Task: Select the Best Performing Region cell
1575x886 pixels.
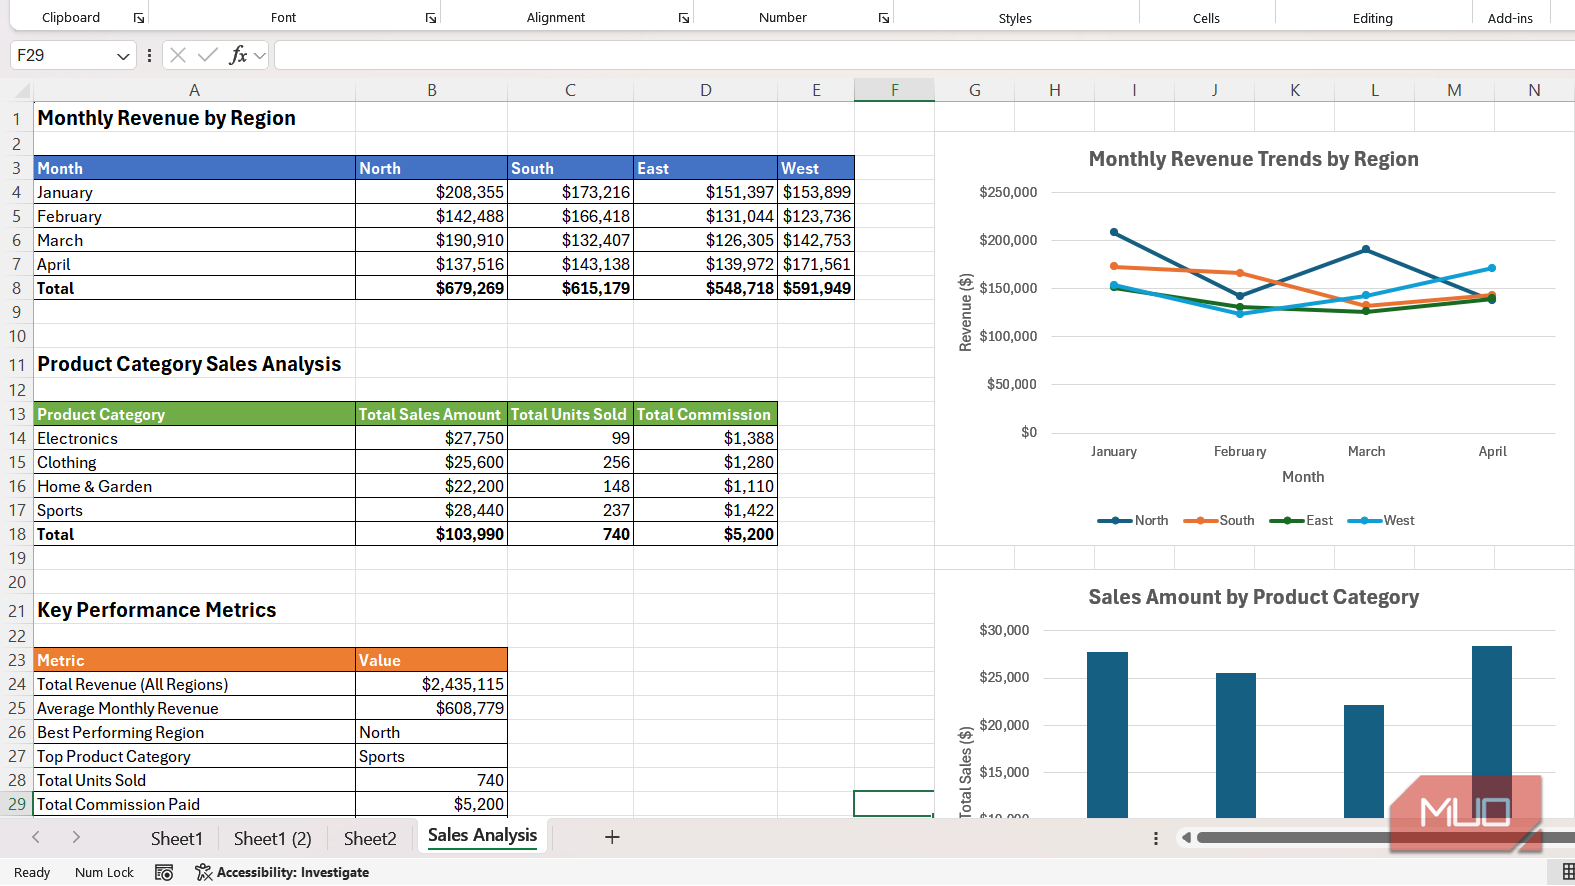Action: pyautogui.click(x=195, y=732)
